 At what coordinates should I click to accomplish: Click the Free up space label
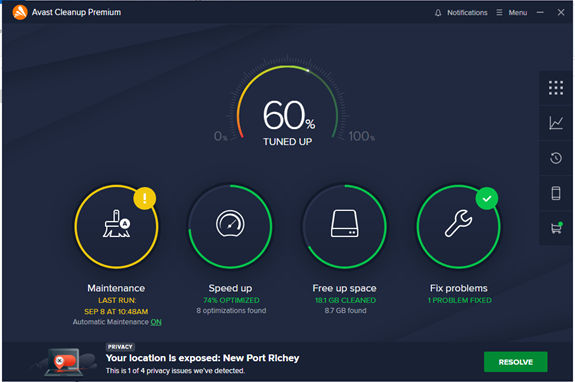[344, 288]
